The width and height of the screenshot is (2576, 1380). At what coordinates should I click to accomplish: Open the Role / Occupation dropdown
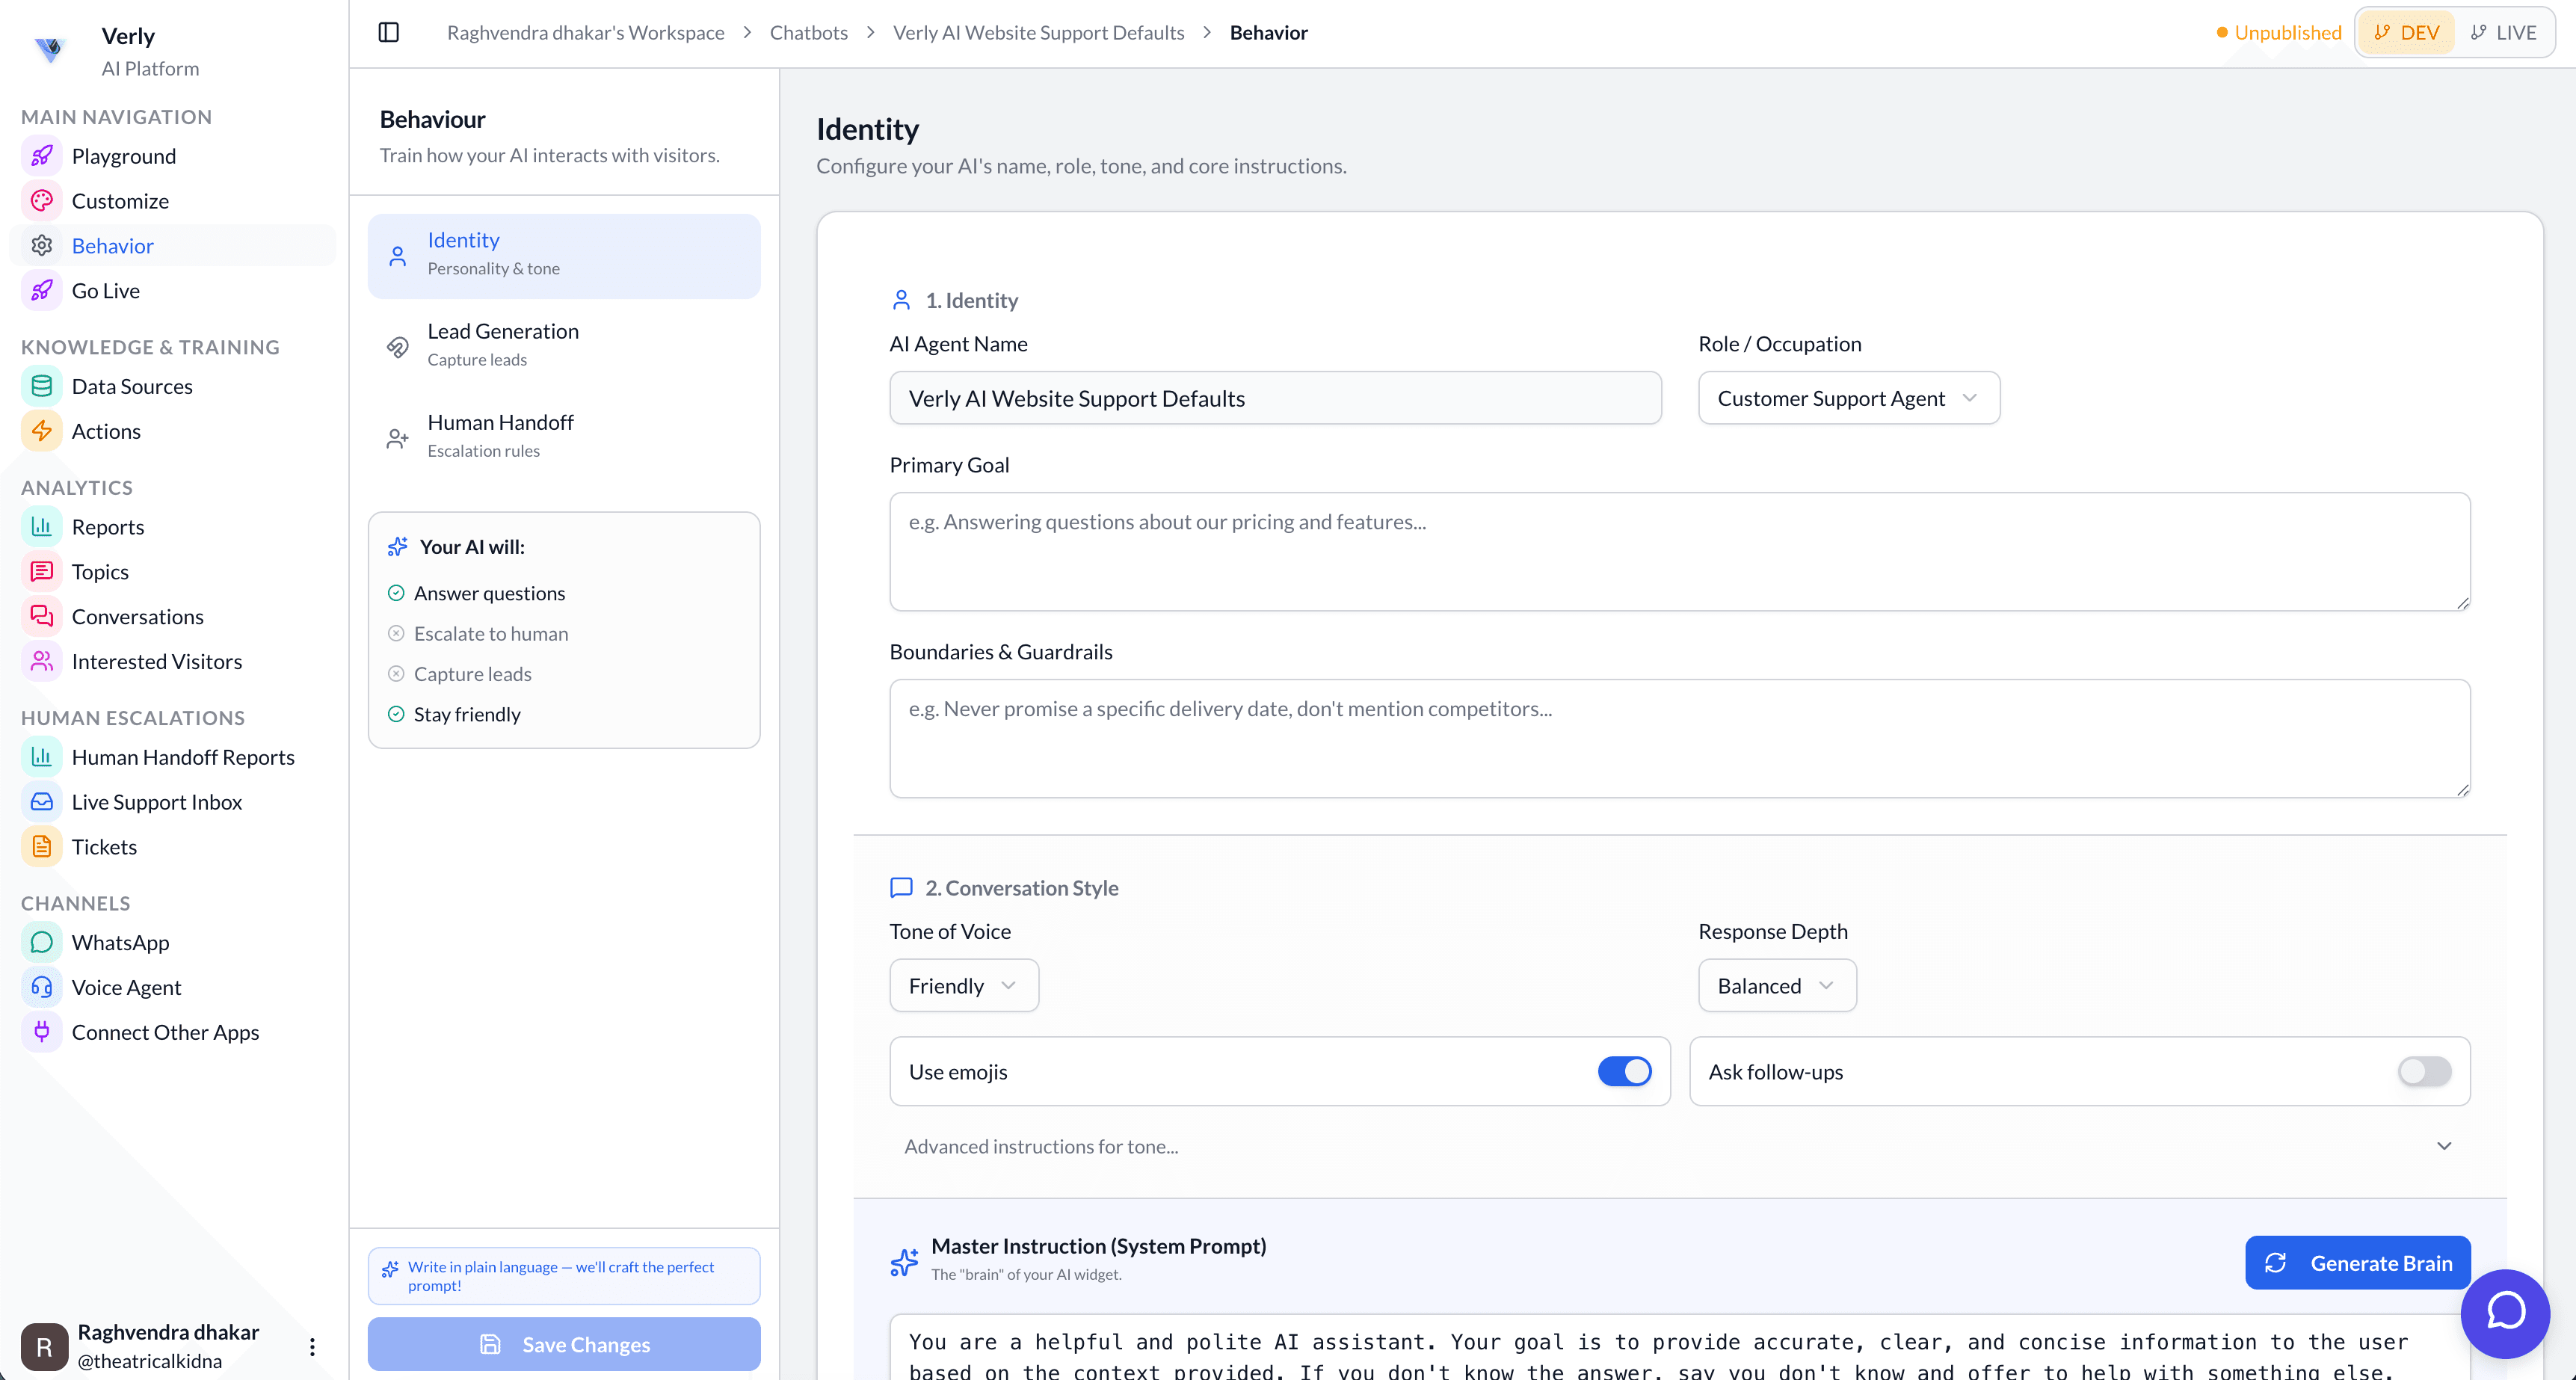coord(1848,398)
